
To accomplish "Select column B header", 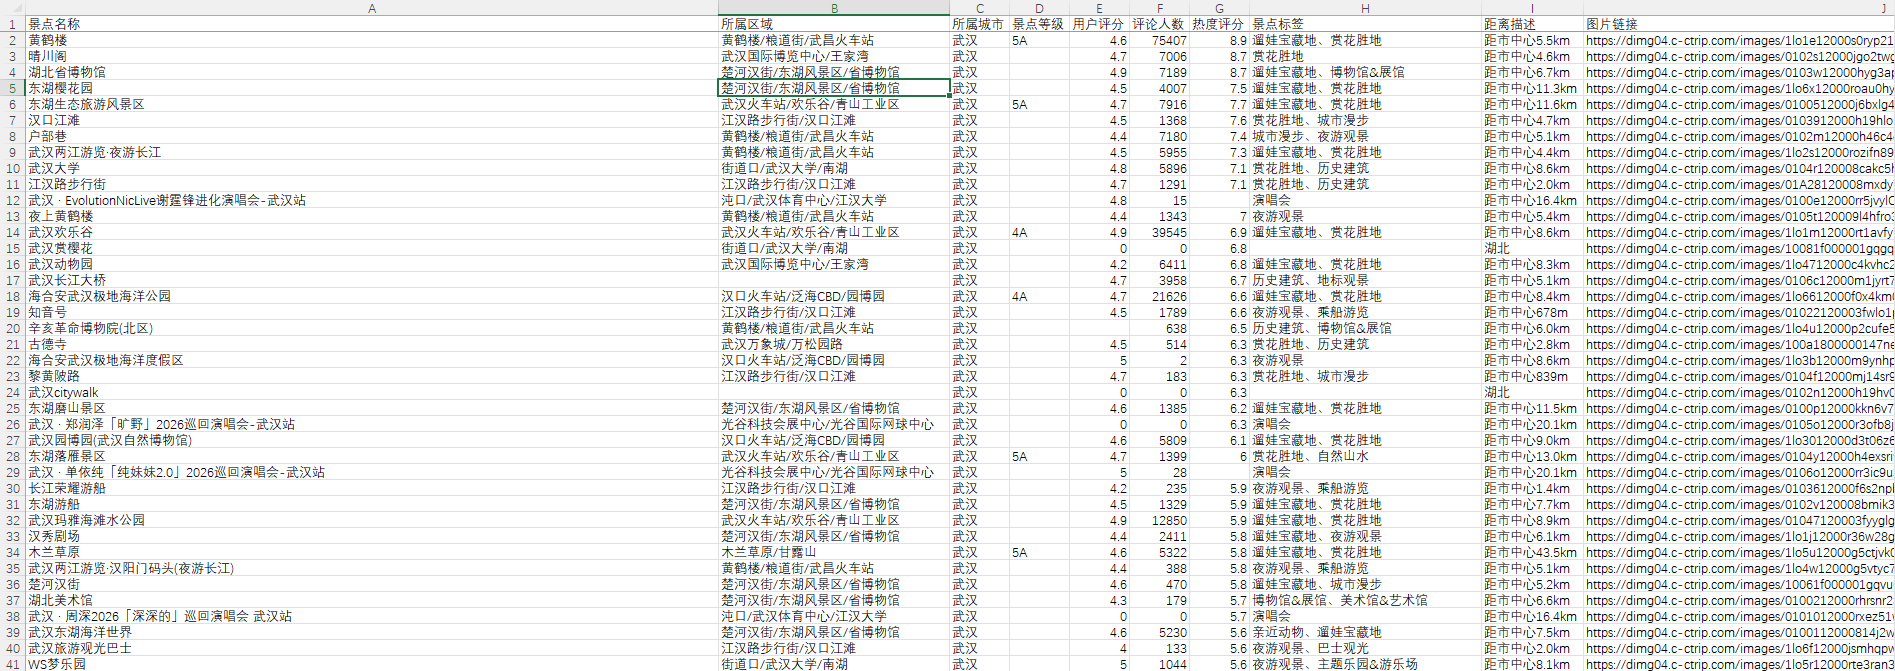I will point(834,8).
